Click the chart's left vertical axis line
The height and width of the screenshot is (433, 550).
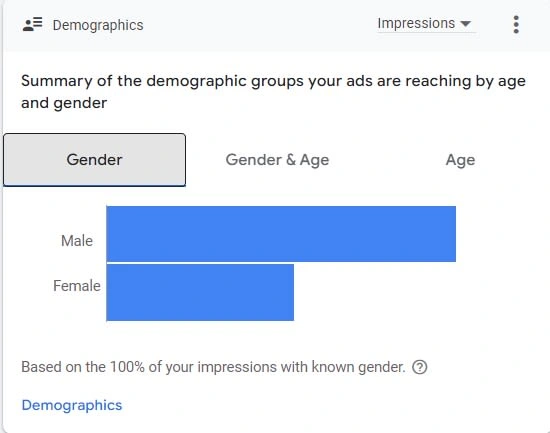106,263
